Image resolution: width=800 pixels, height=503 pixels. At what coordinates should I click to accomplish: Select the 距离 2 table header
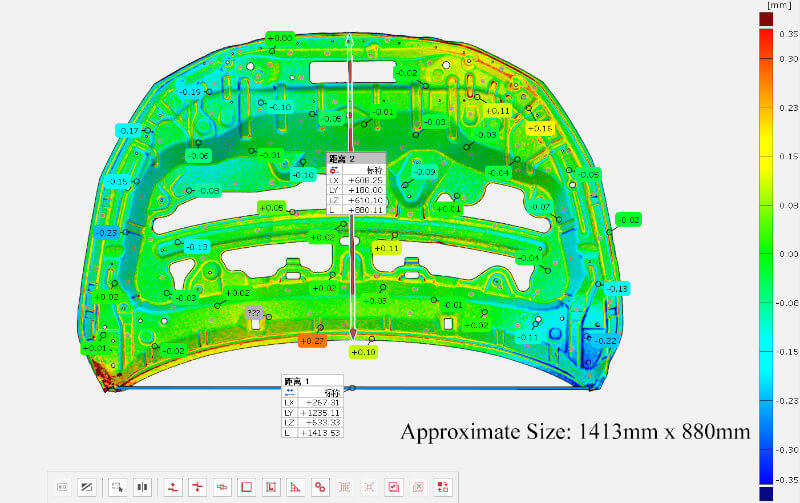tap(356, 159)
